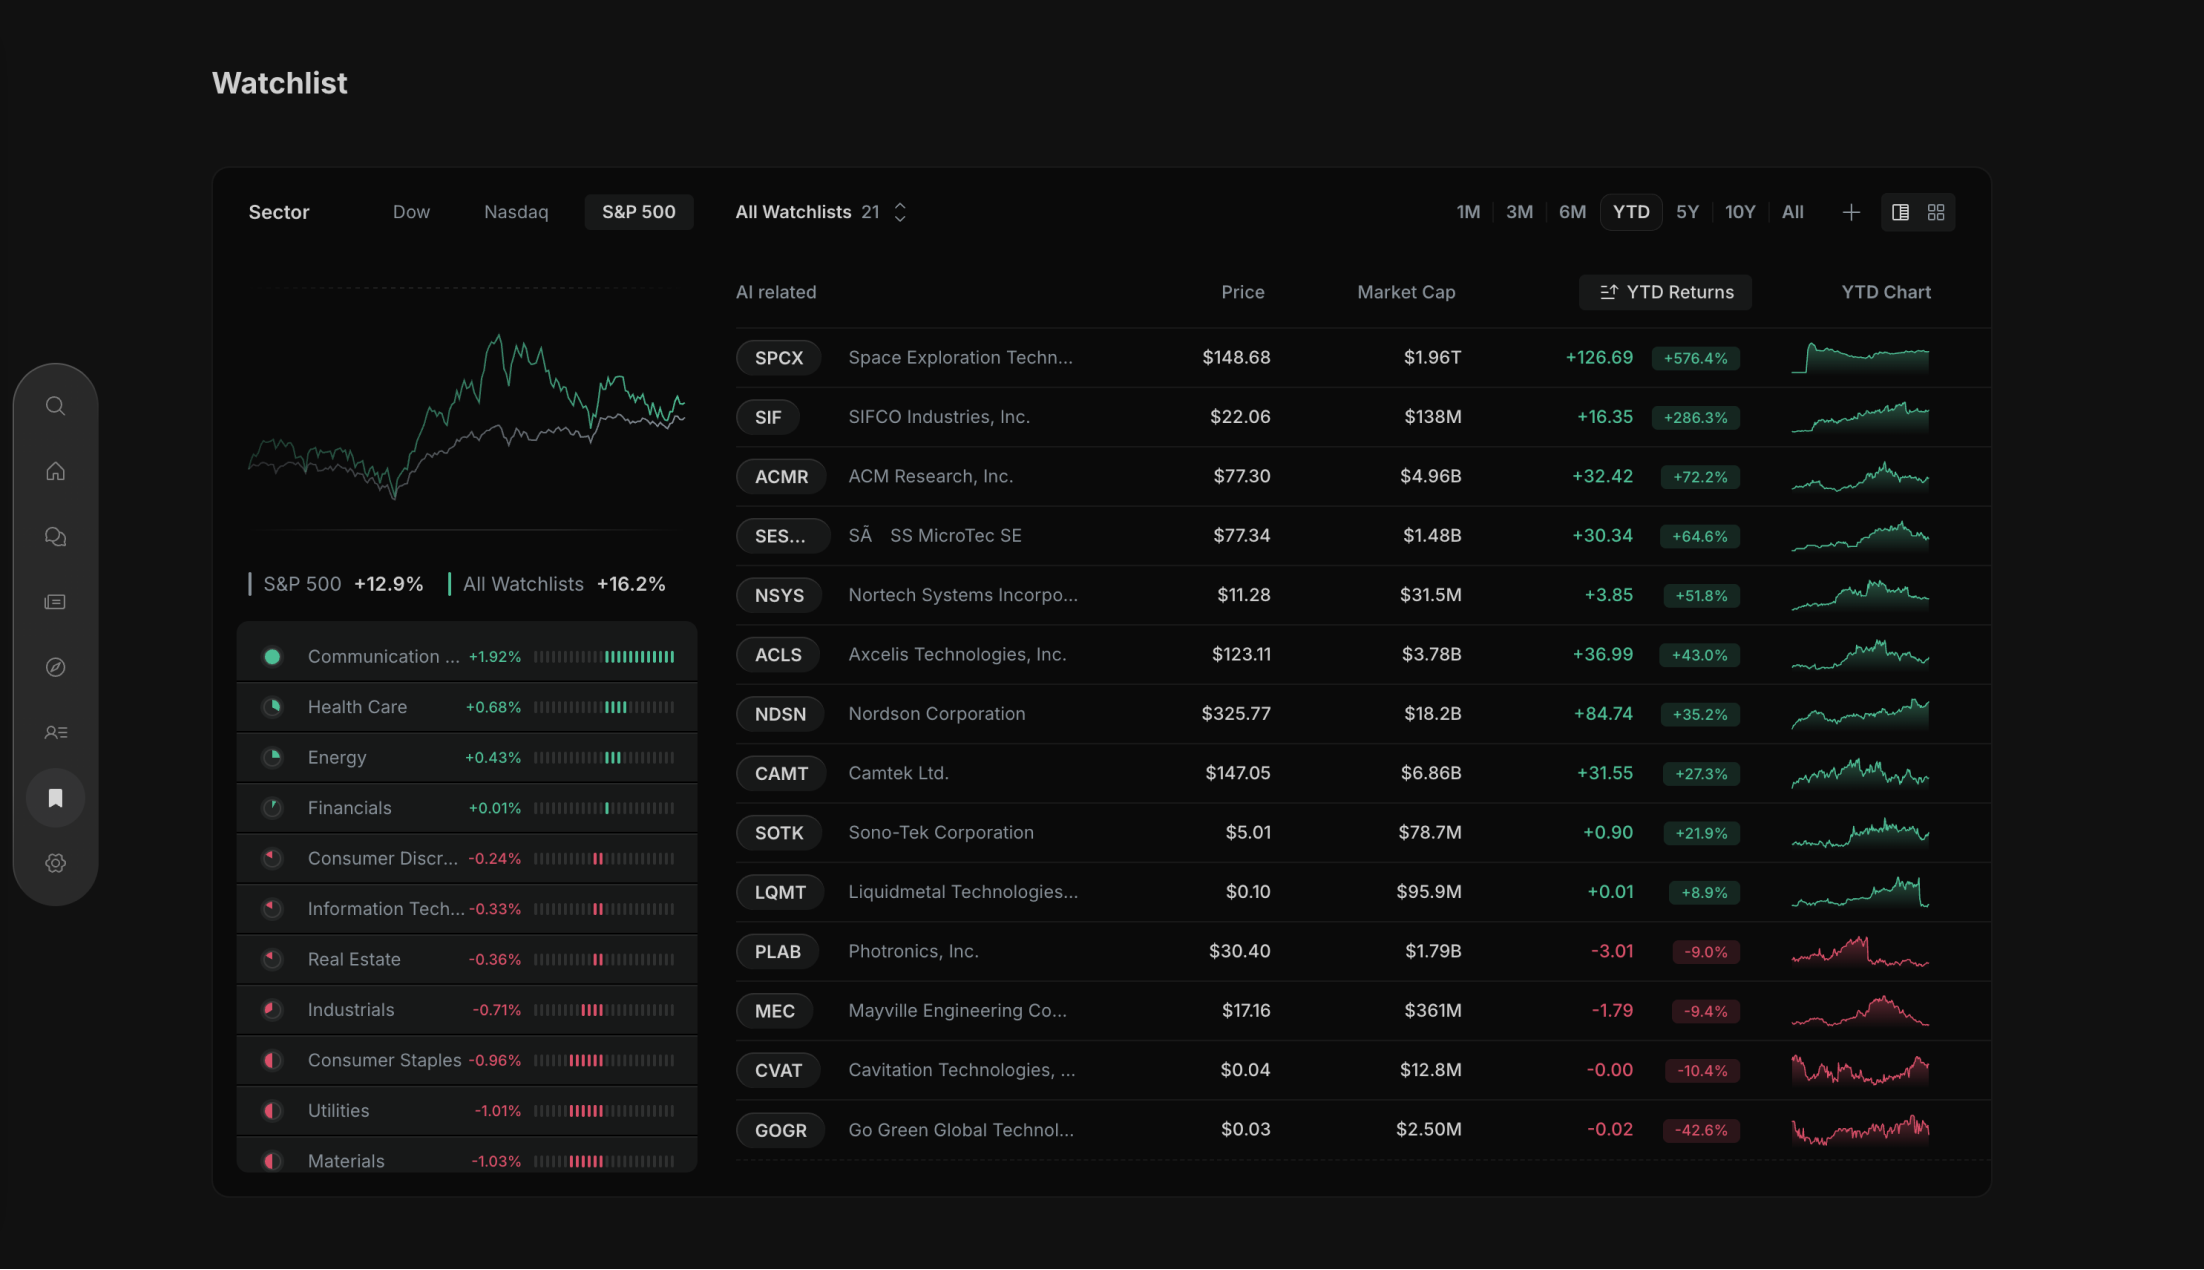This screenshot has width=2204, height=1270.
Task: Choose the YTD time range
Action: click(x=1631, y=212)
